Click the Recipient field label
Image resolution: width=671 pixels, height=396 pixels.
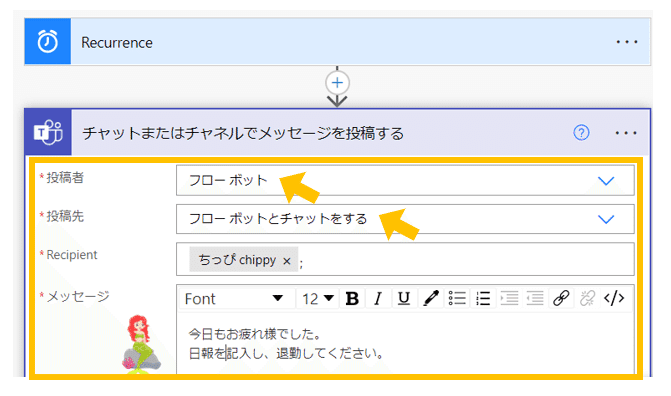click(x=71, y=255)
